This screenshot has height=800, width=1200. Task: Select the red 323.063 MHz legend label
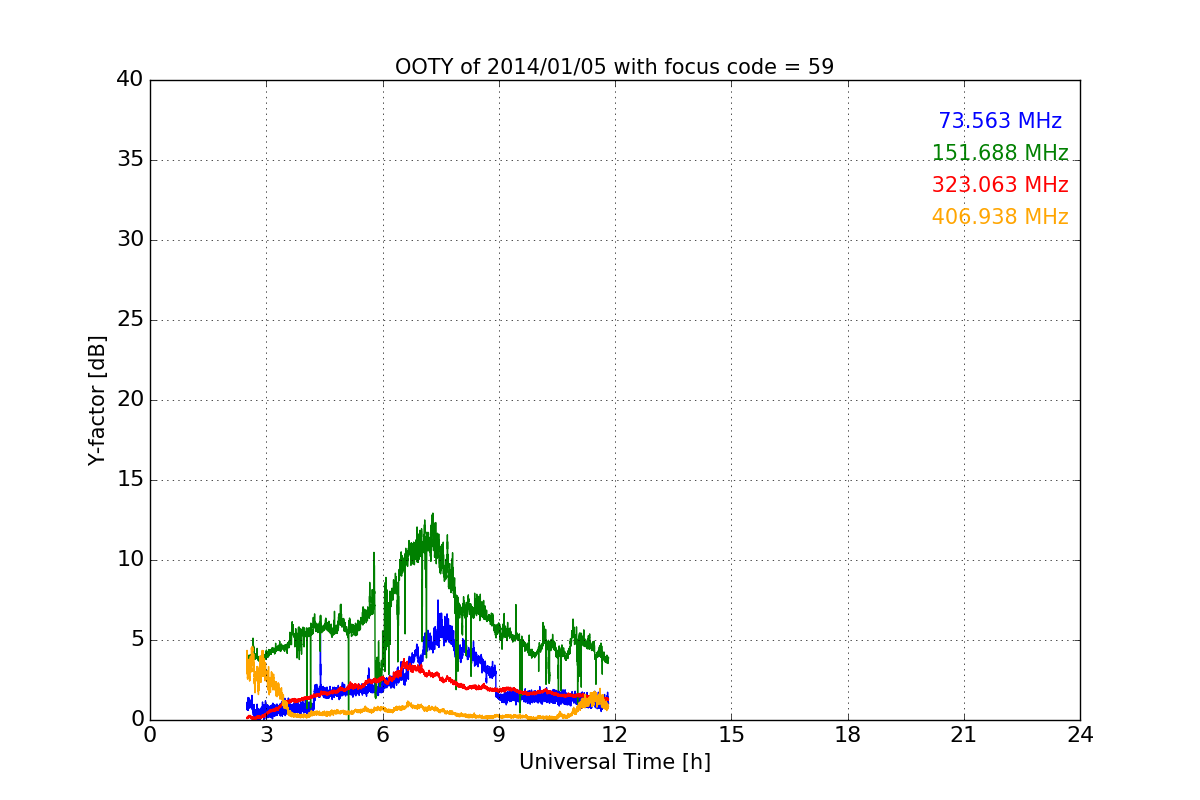[1000, 185]
